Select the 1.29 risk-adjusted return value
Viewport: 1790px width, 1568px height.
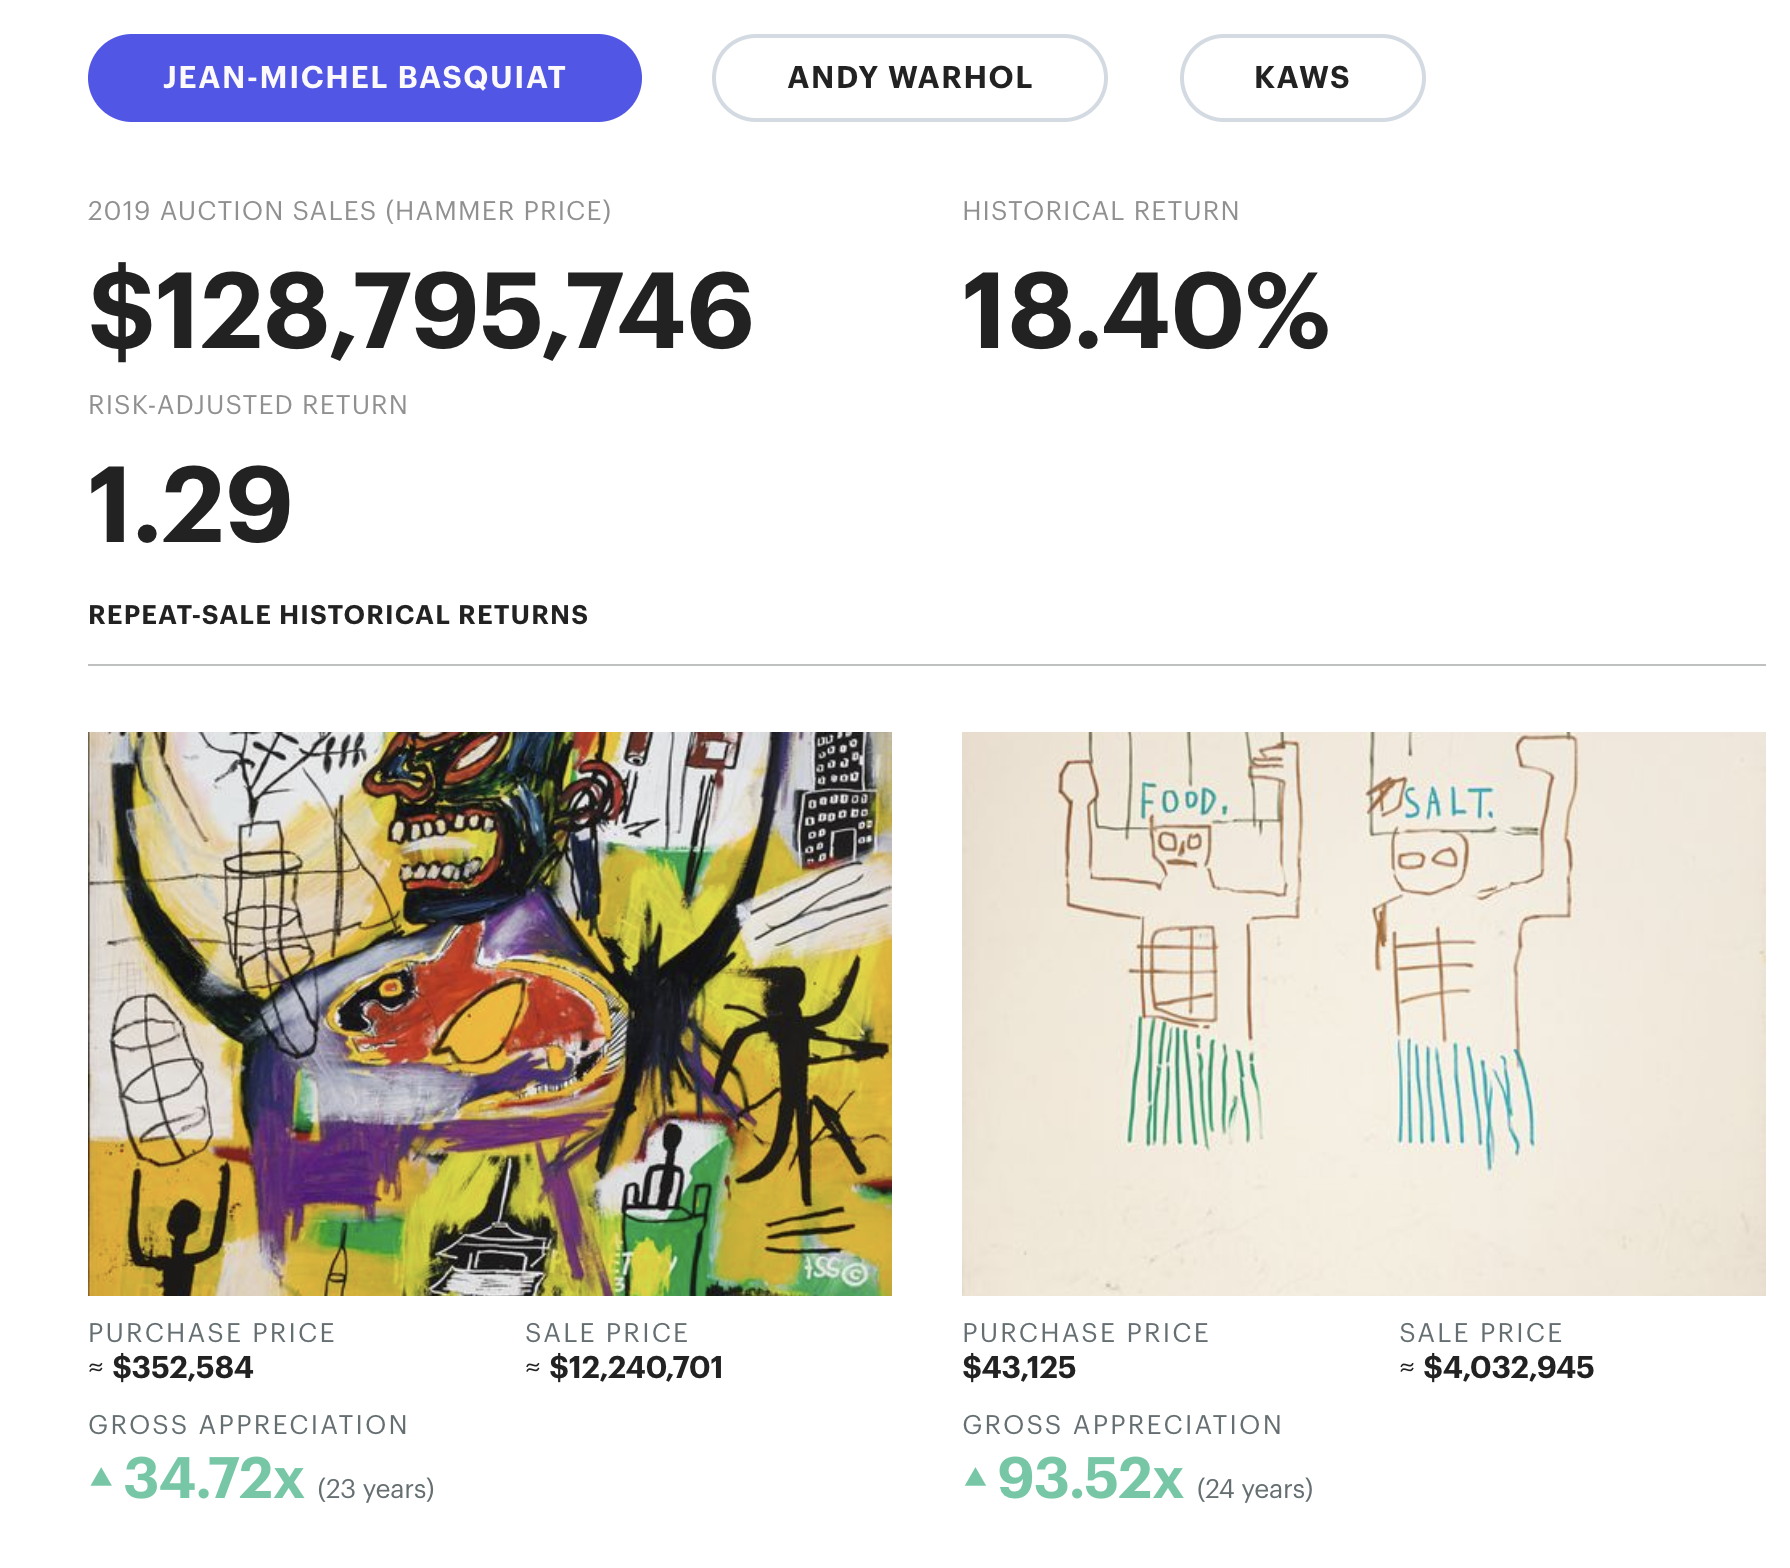[190, 505]
